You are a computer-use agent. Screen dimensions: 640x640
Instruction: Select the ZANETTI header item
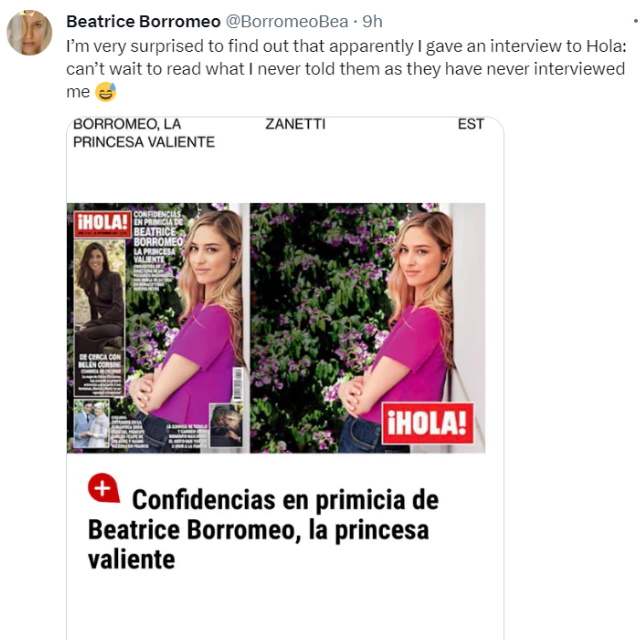point(295,124)
